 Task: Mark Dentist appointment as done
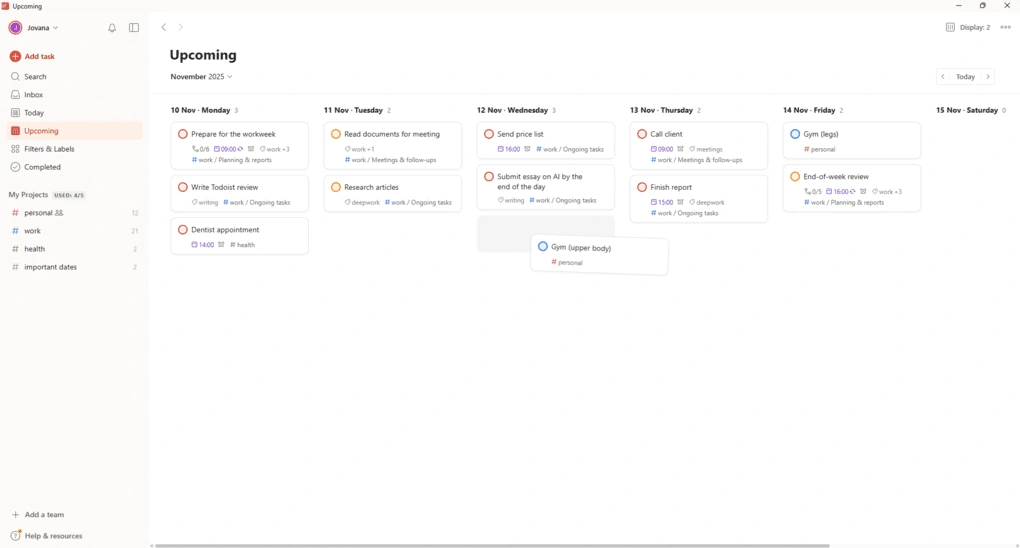[183, 230]
